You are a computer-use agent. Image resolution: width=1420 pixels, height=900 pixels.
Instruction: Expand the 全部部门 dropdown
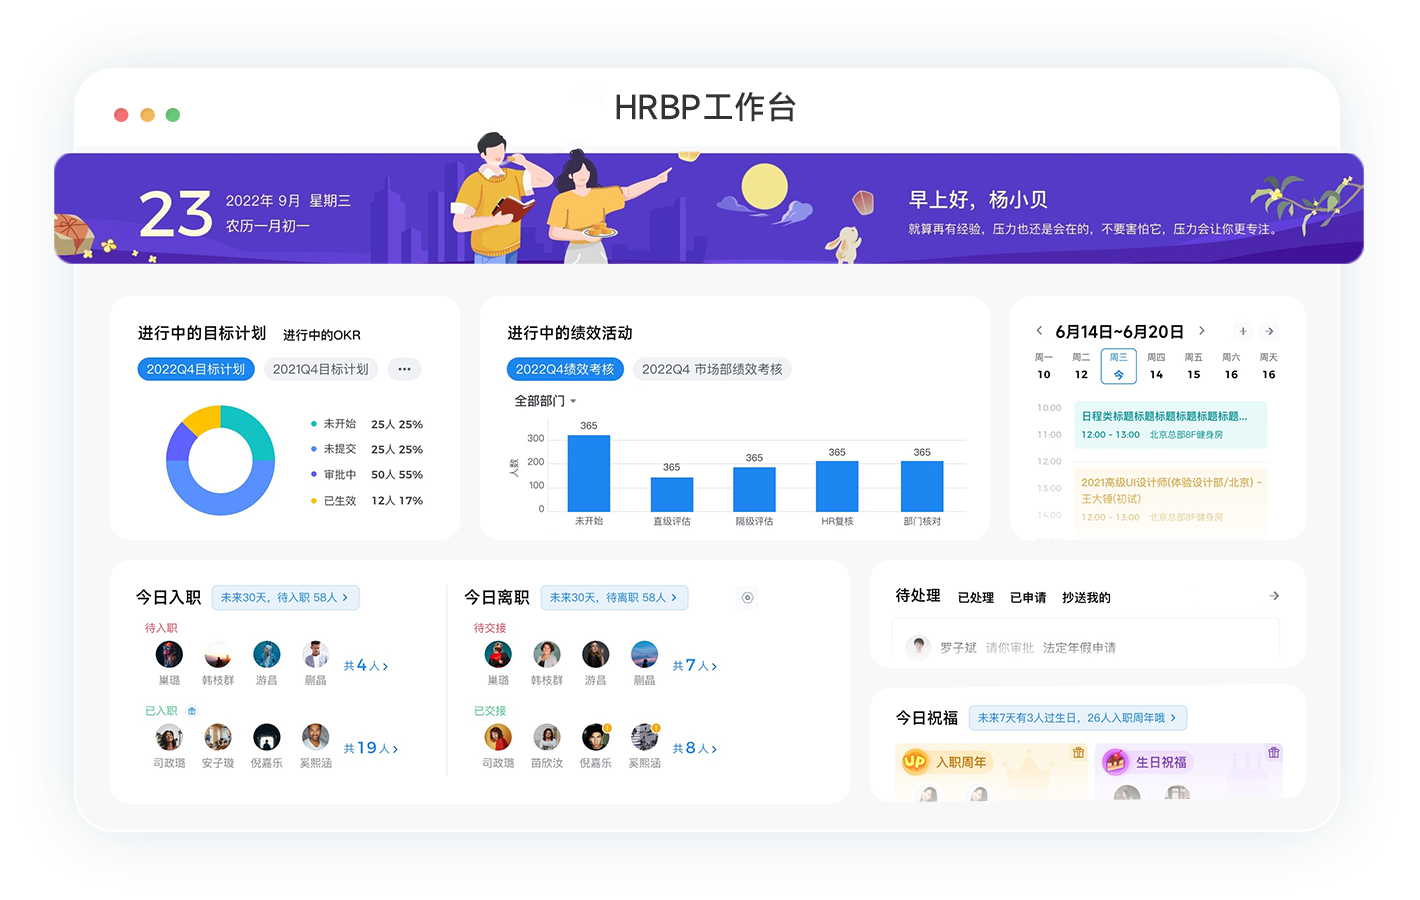(x=545, y=401)
